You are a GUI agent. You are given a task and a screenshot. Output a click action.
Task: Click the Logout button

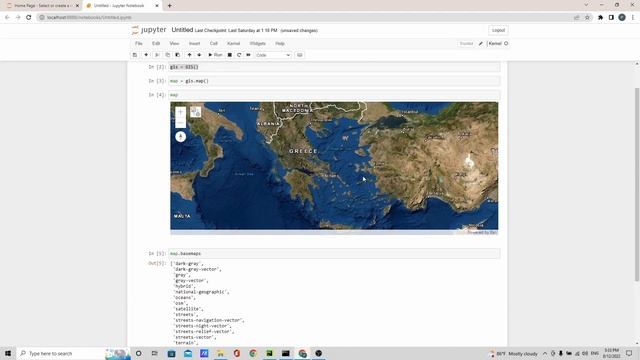point(498,30)
